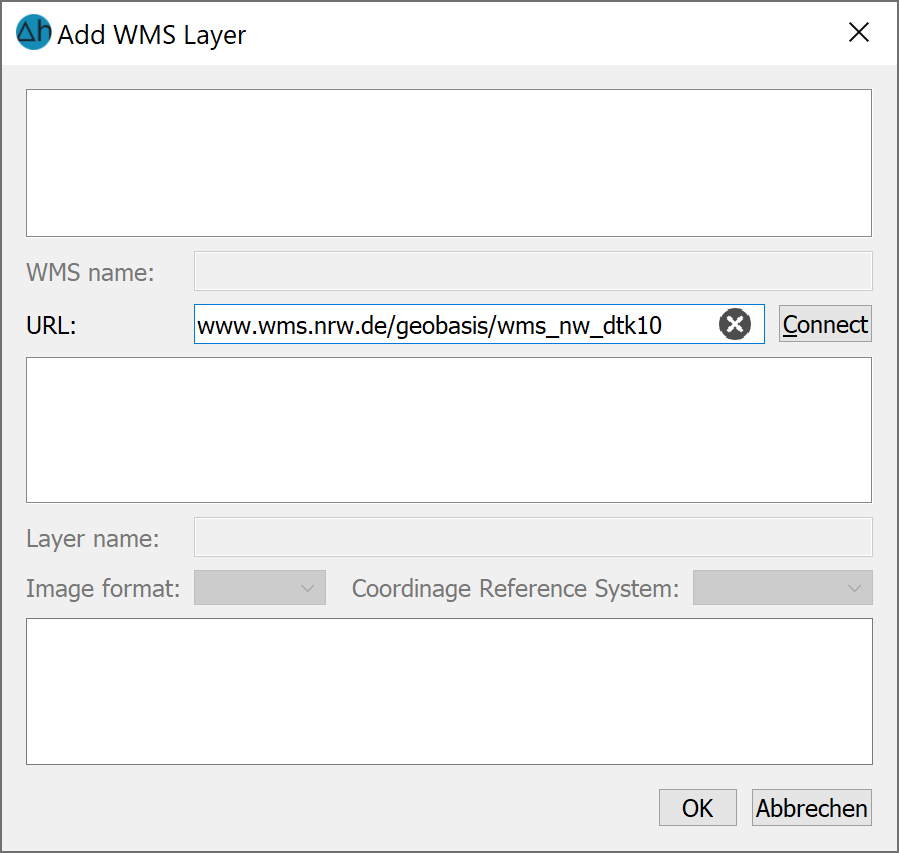Click the delta-h application icon in title bar

33,32
